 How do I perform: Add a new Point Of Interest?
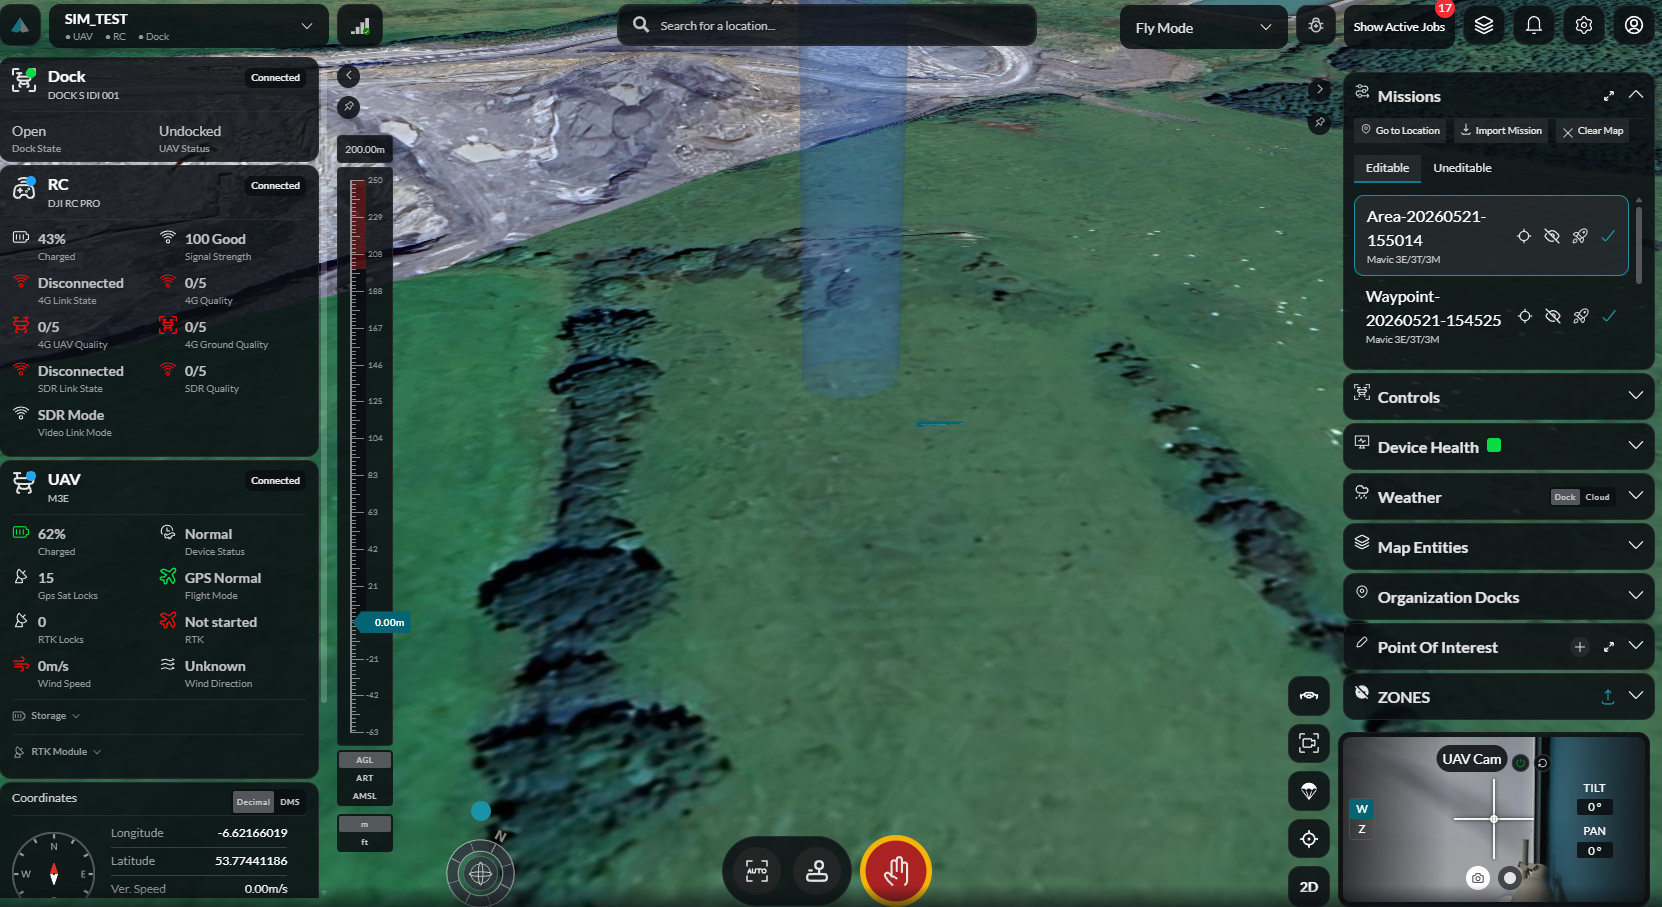[1580, 647]
